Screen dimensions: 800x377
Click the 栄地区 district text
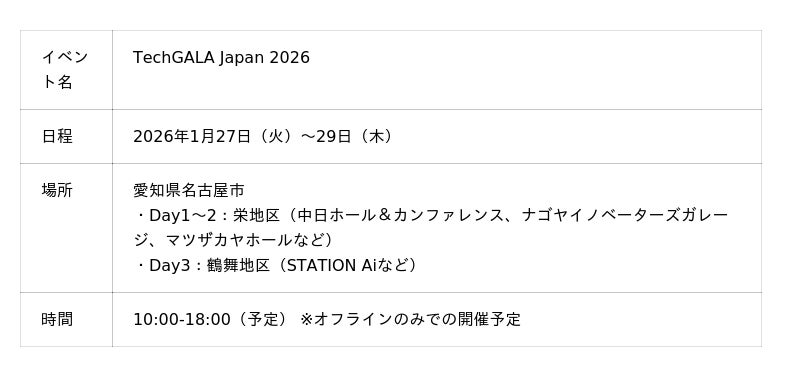(x=257, y=215)
